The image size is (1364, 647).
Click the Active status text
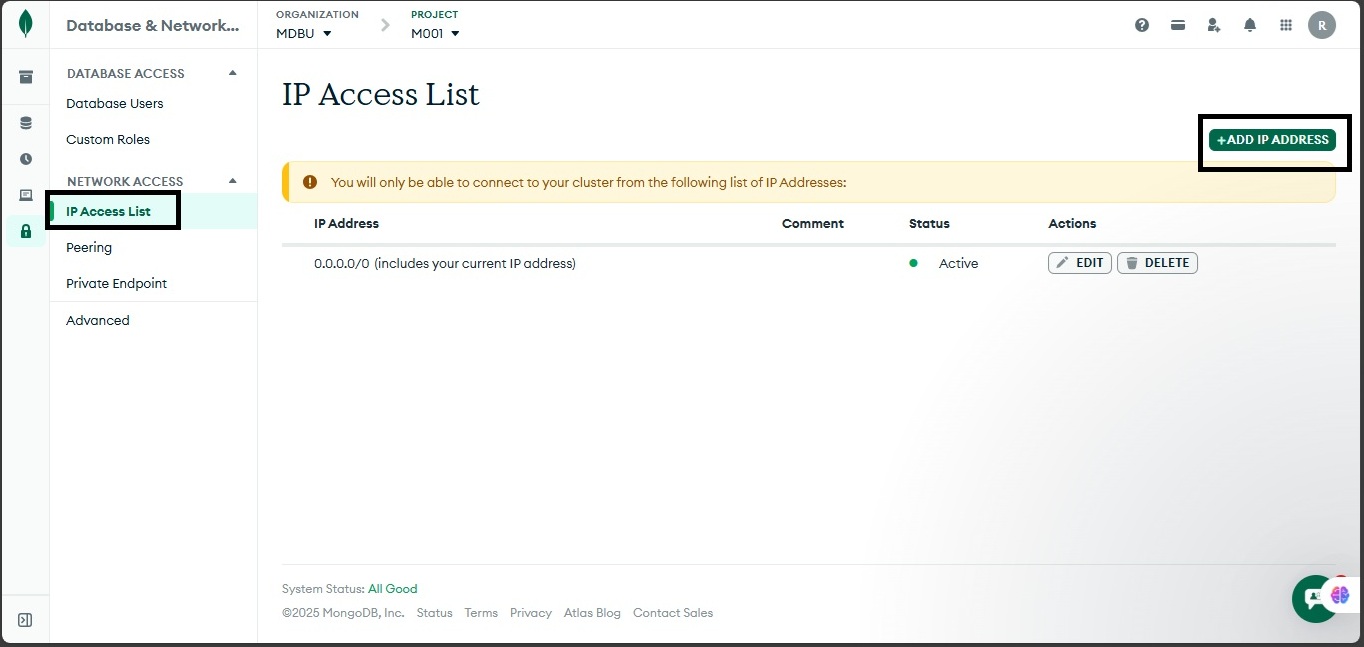tap(958, 263)
